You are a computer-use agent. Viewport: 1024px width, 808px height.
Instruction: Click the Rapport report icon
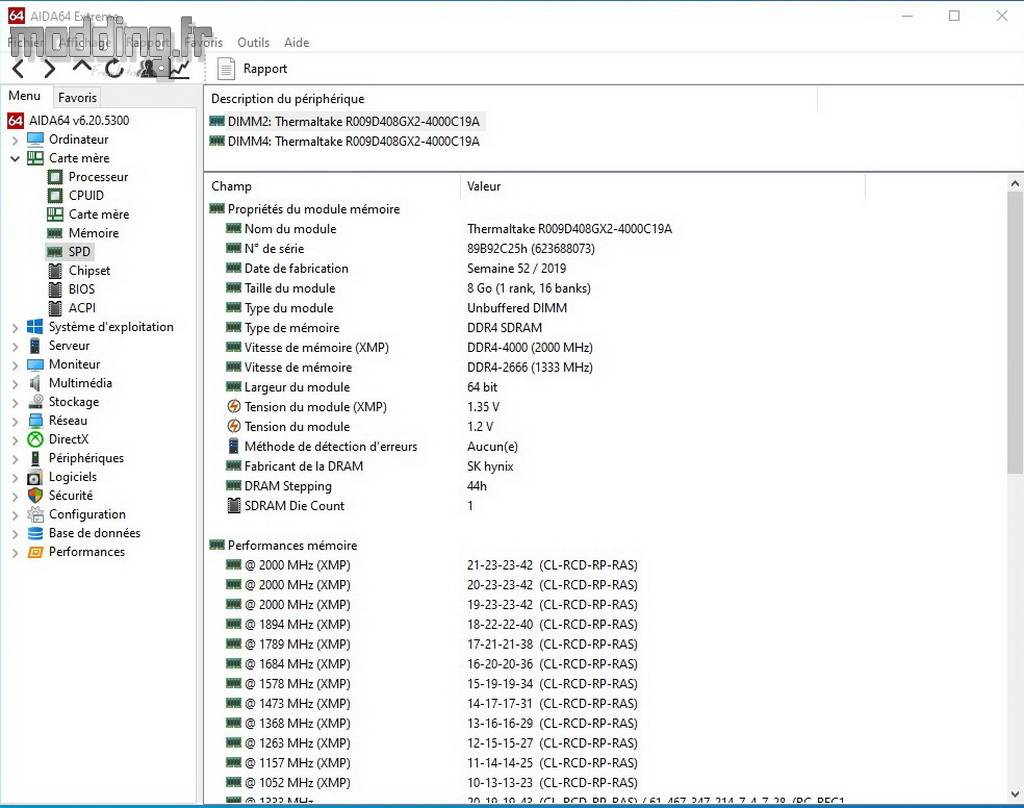[x=226, y=69]
